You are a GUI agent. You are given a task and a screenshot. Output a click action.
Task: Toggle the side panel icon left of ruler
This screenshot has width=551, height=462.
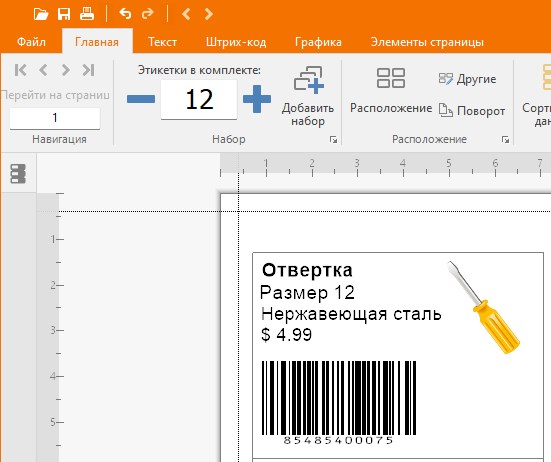18,174
